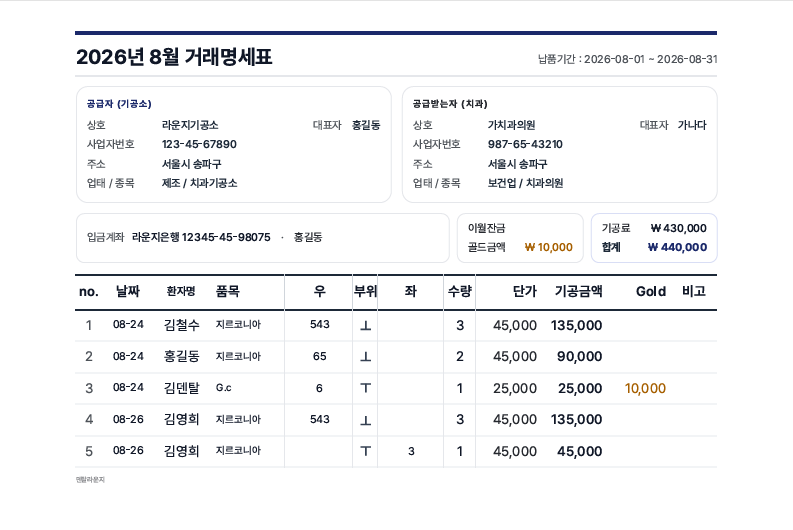Viewport: 793px width, 530px height.
Task: Click recipient business type 보건업 / 치과의원
Action: tap(525, 183)
